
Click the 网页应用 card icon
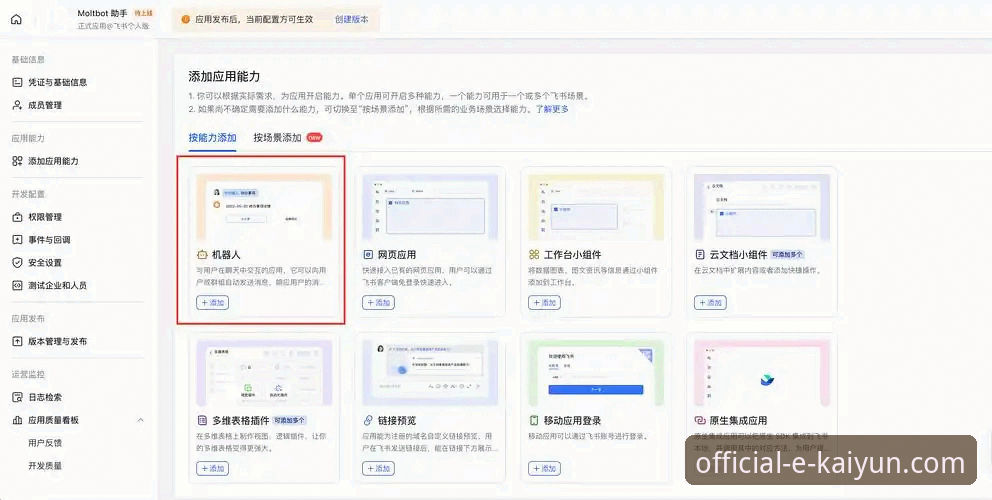[368, 254]
